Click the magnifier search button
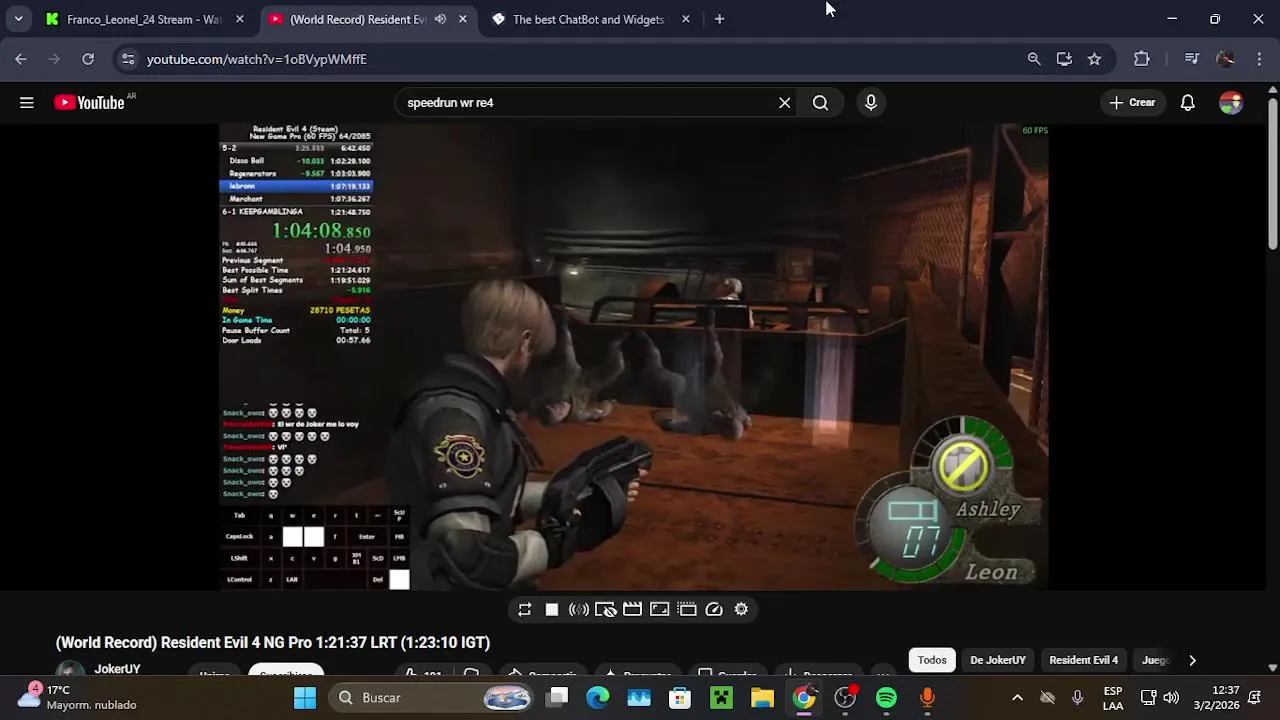The image size is (1280, 720). (820, 102)
